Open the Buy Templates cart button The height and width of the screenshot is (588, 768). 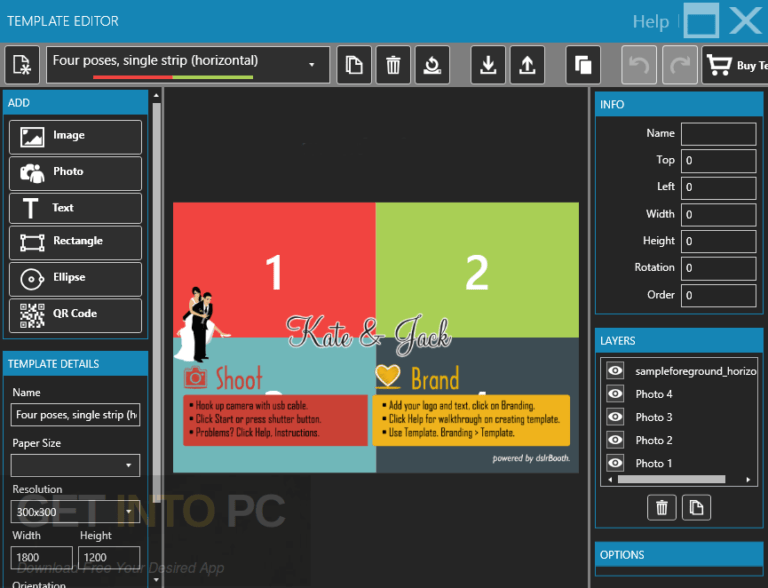click(735, 65)
